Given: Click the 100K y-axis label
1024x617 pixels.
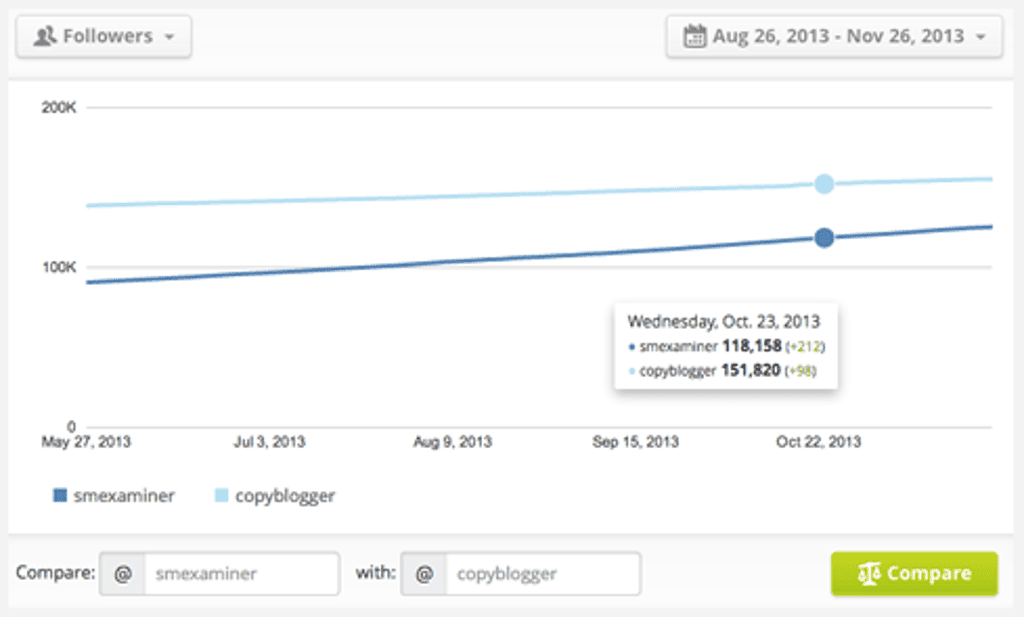Looking at the screenshot, I should [x=59, y=267].
